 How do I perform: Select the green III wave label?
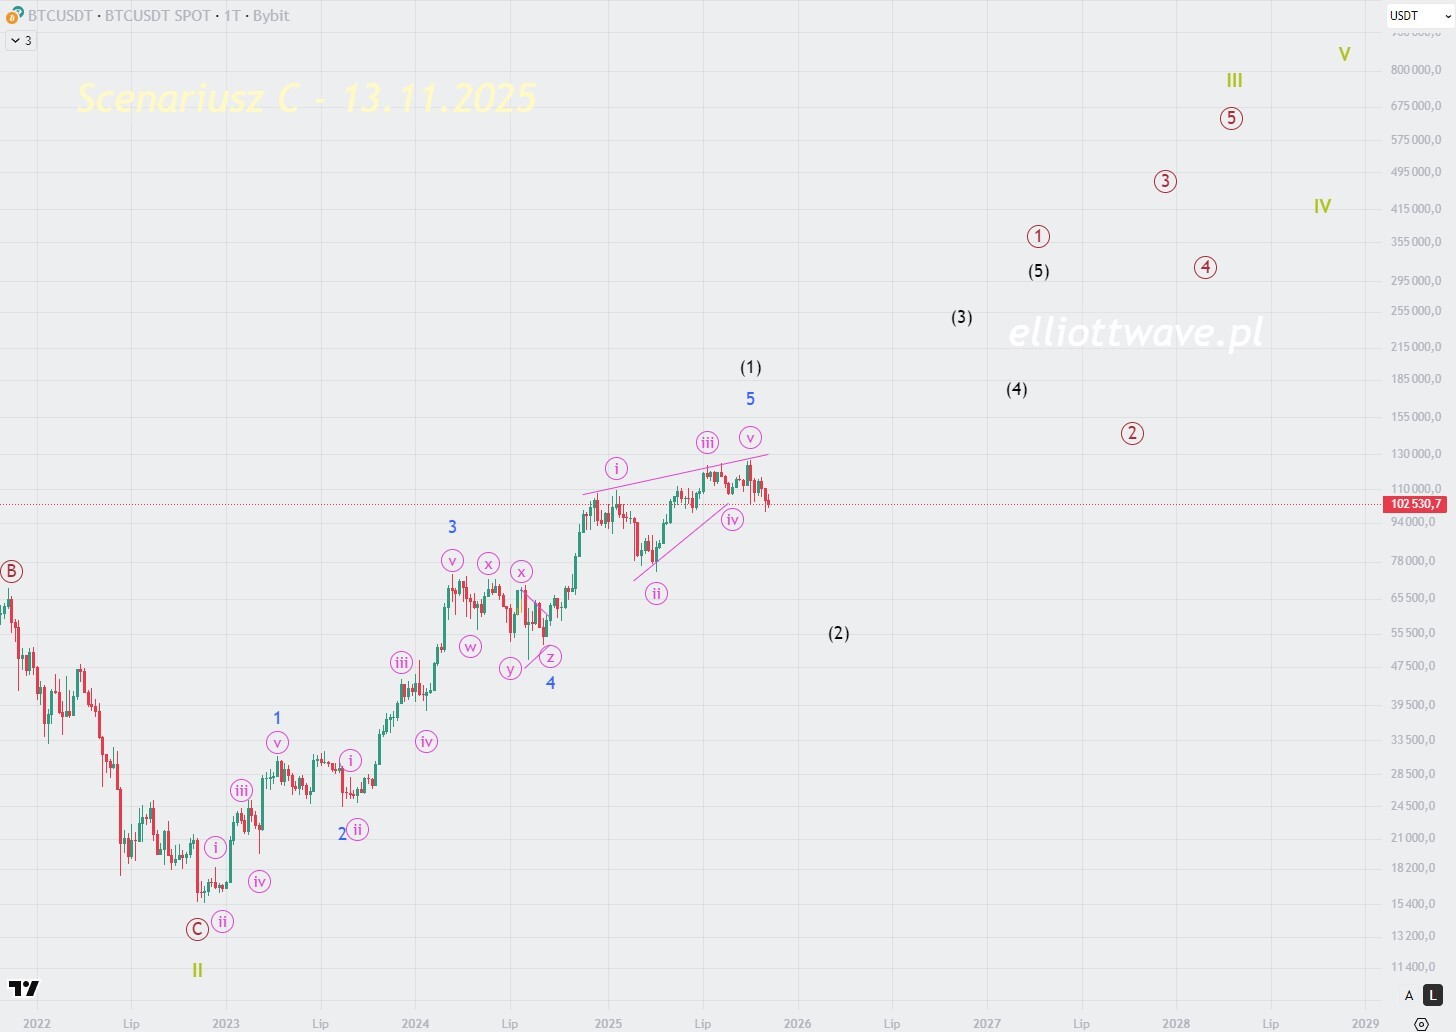tap(1235, 80)
